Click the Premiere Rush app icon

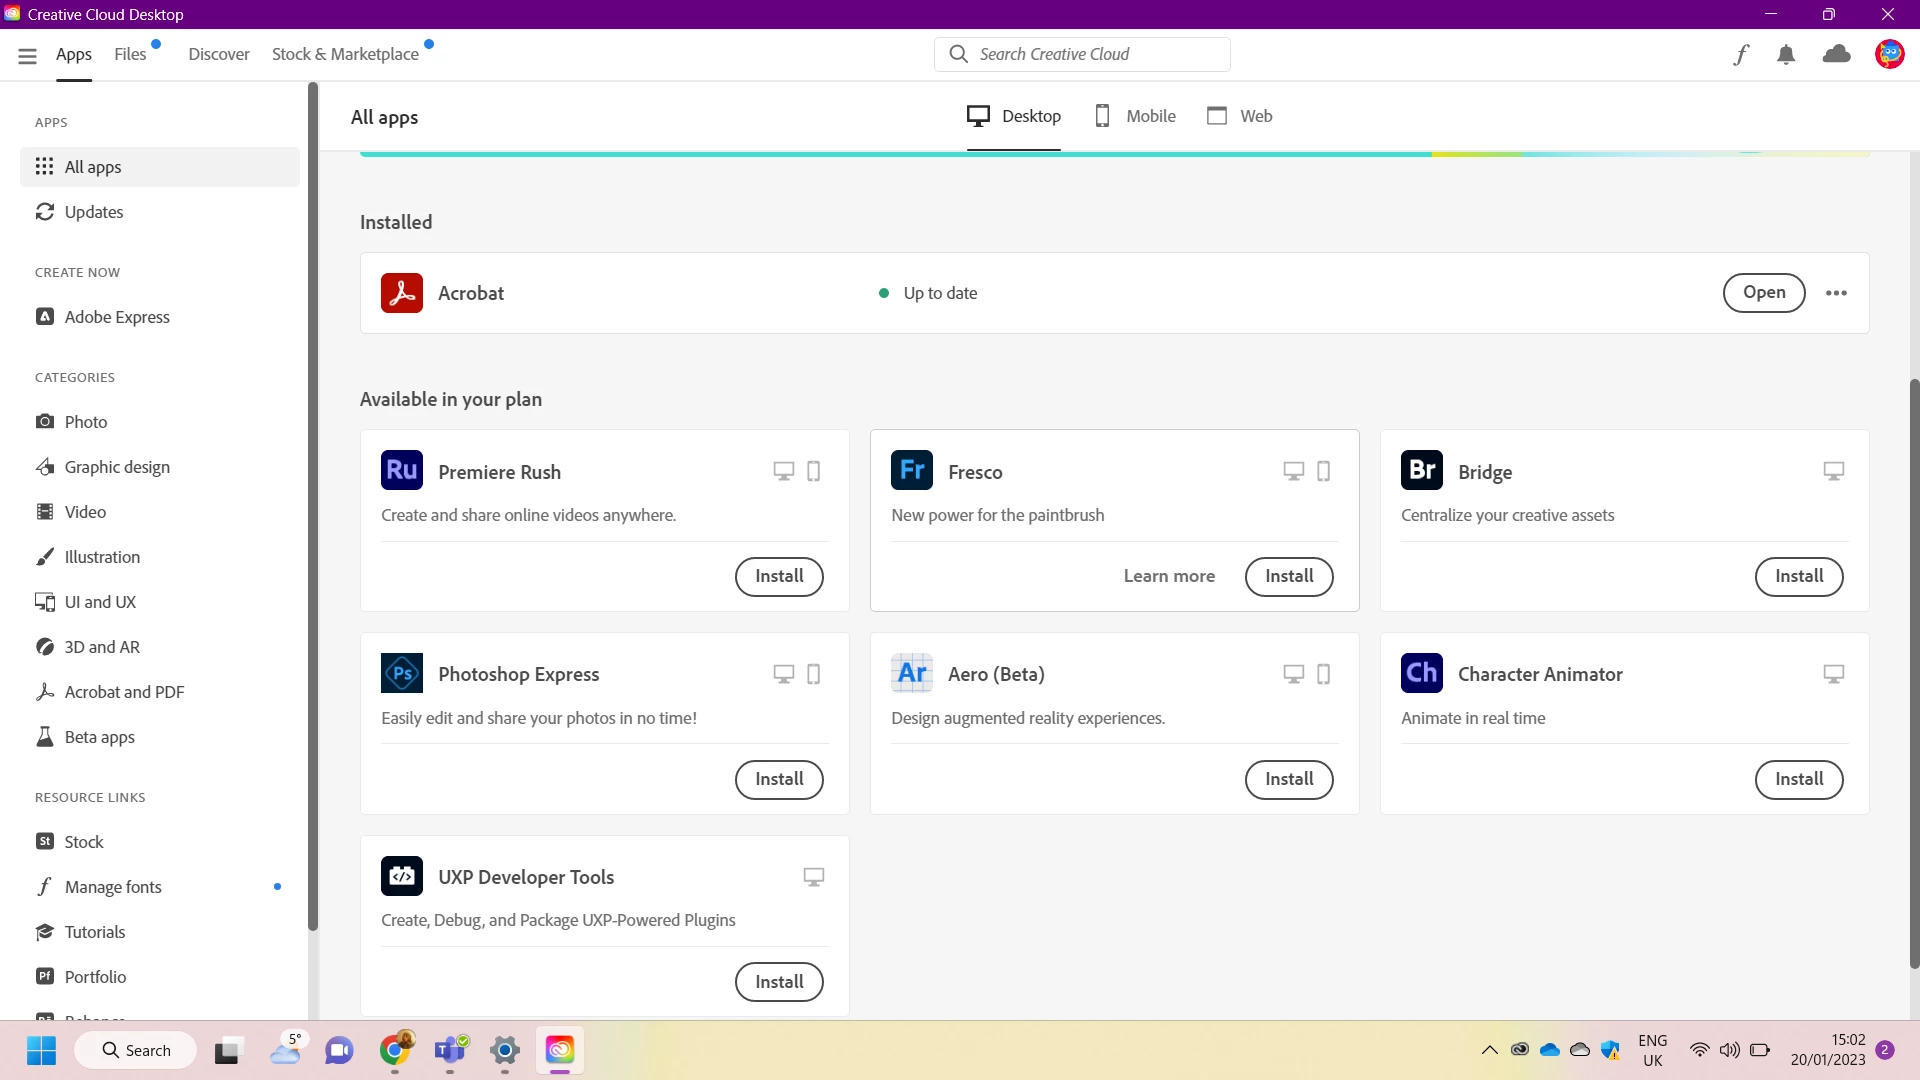click(x=402, y=471)
